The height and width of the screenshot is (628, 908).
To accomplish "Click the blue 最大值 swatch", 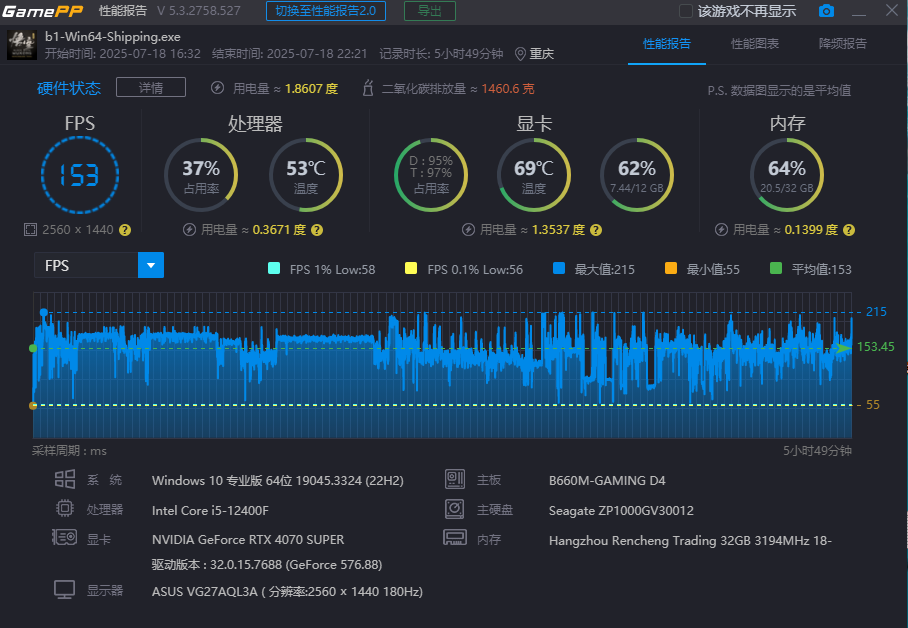I will (559, 268).
